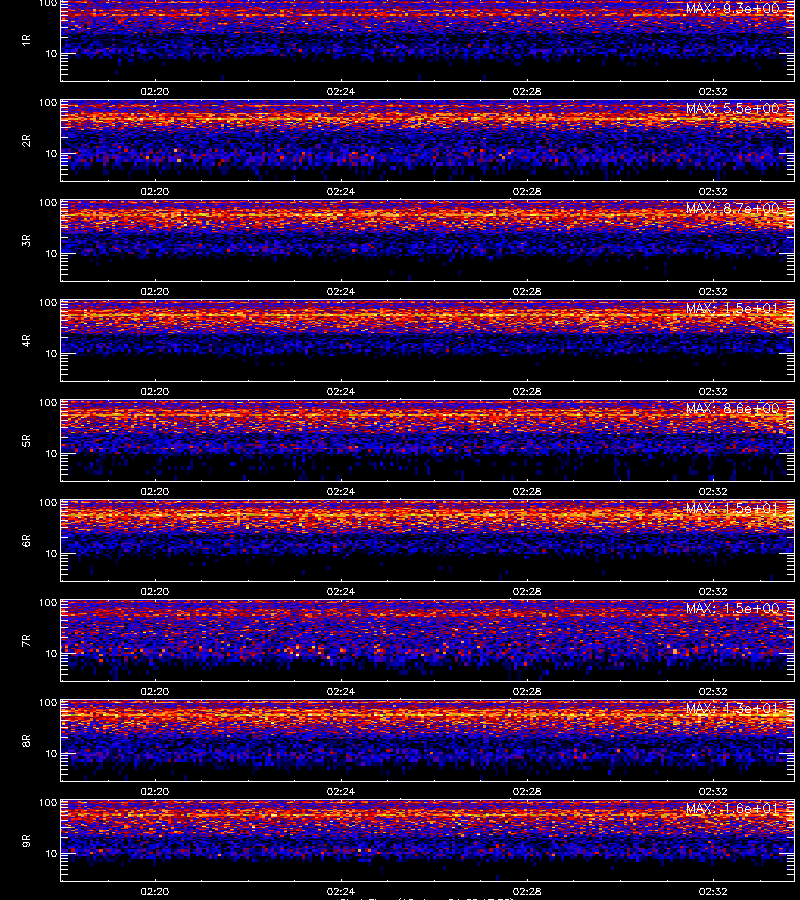
Task: Click the 02:28 time label under panel 6R
Action: tap(527, 591)
